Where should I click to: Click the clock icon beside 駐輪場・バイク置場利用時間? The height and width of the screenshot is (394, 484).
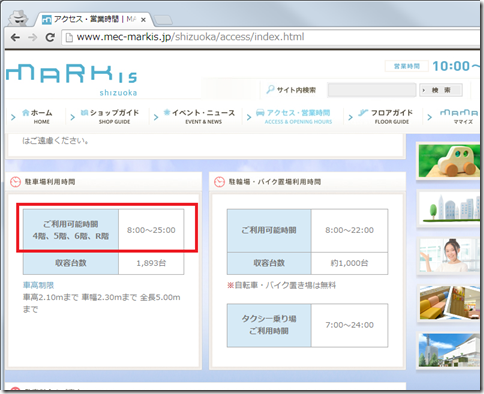pyautogui.click(x=219, y=182)
